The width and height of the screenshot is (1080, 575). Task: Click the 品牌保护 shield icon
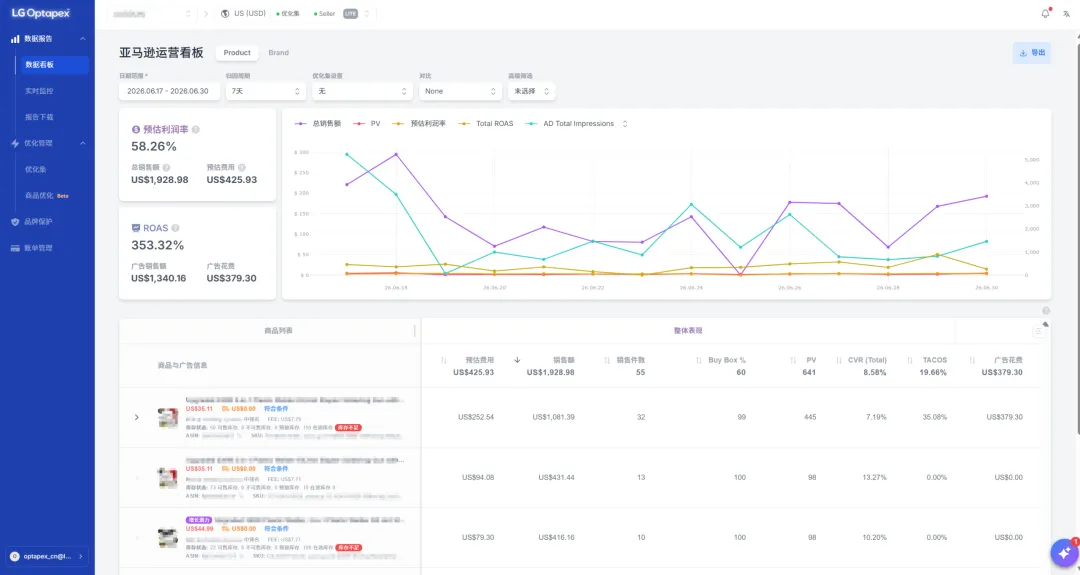(15, 222)
